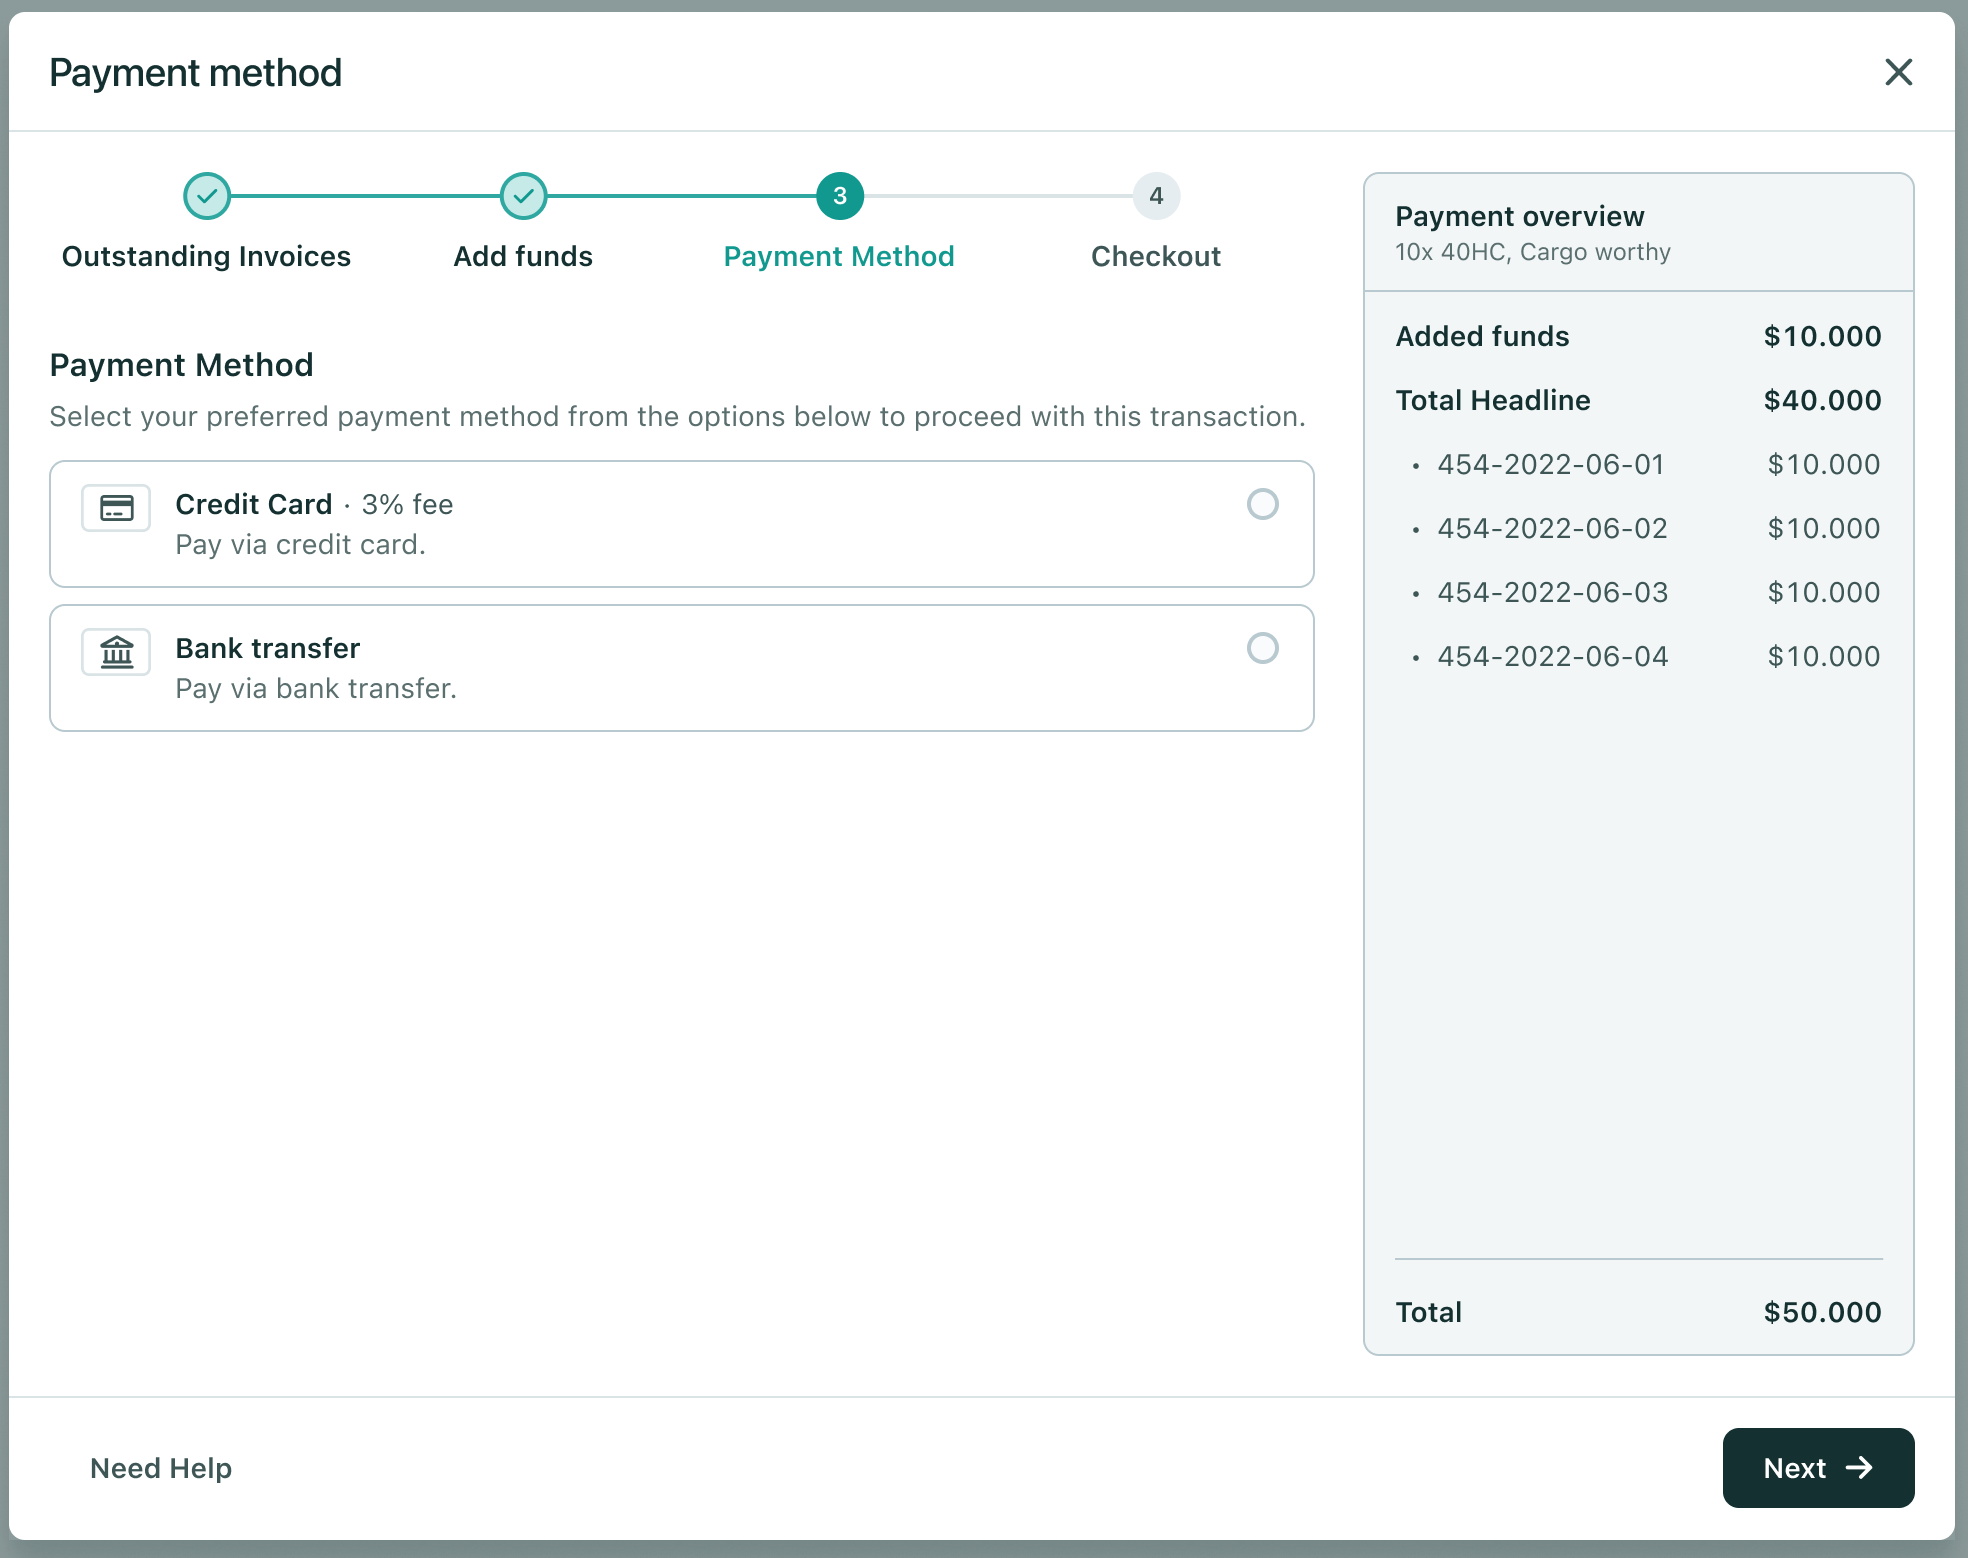The height and width of the screenshot is (1558, 1968).
Task: Click the step 3 circle icon
Action: click(x=840, y=196)
